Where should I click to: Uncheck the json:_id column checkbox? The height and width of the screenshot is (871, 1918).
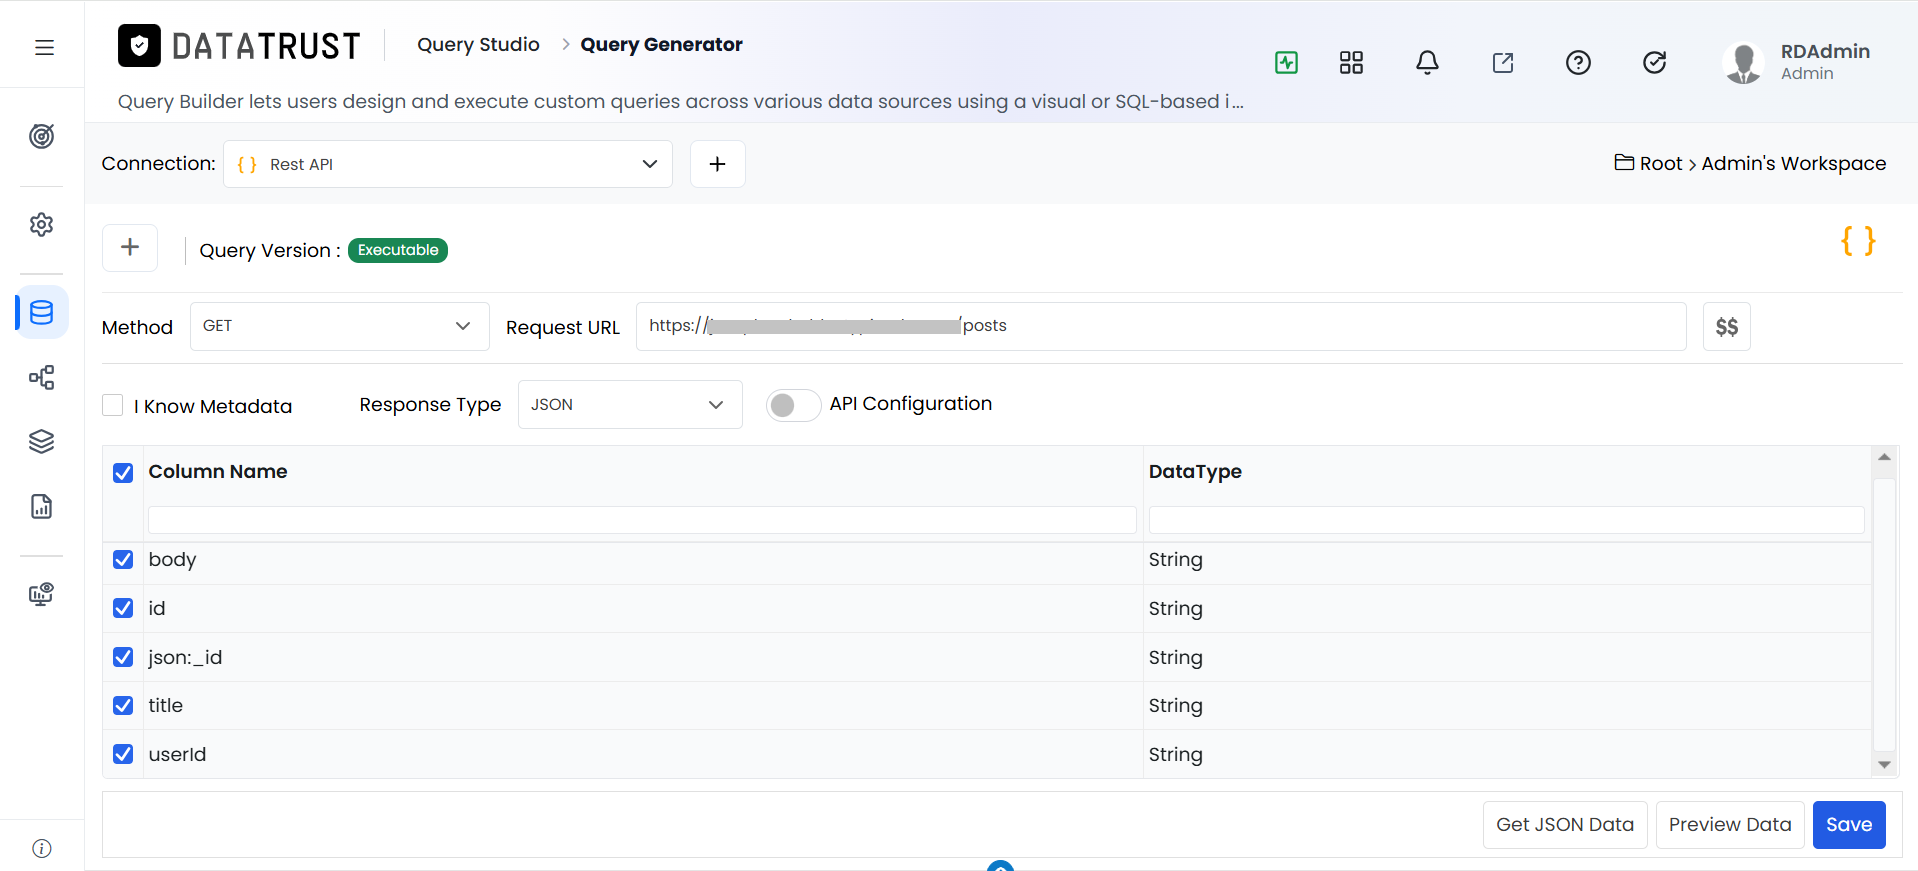123,657
